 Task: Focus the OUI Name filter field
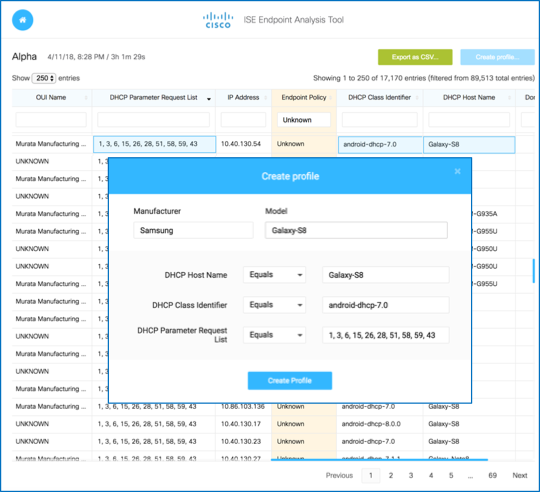coord(51,120)
